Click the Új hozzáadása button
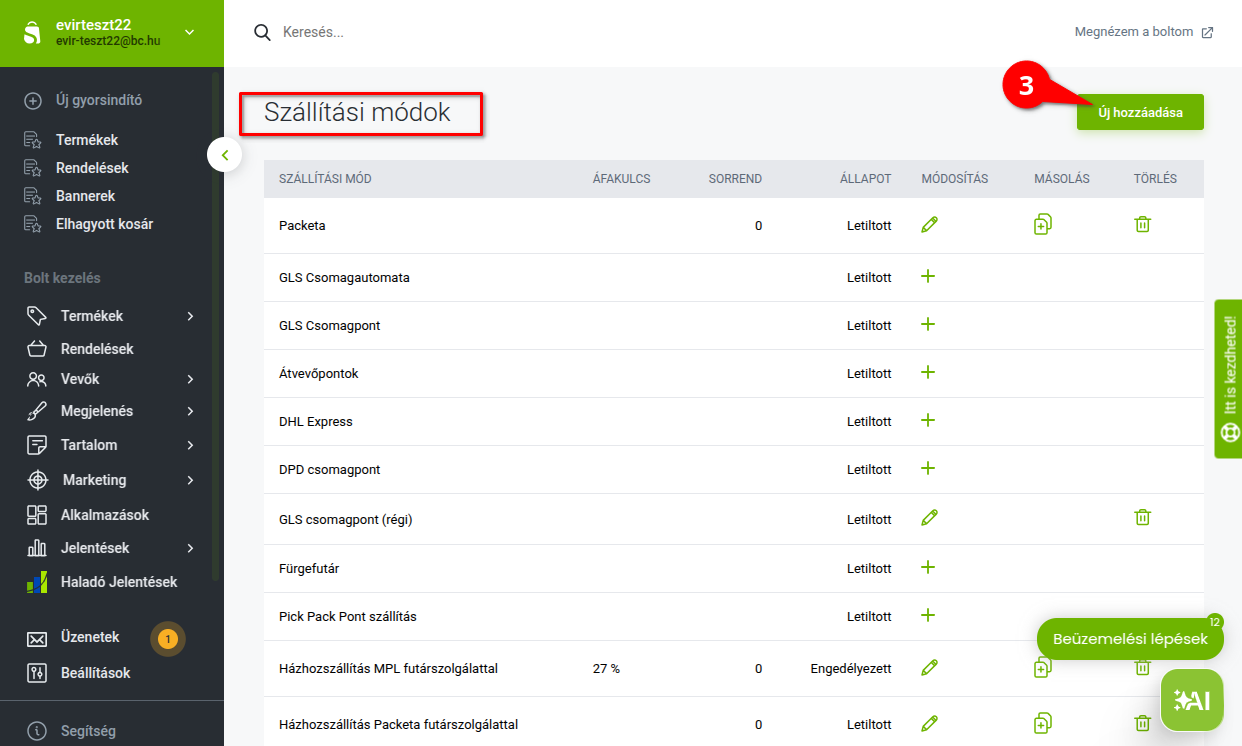This screenshot has width=1242, height=746. [x=1140, y=113]
